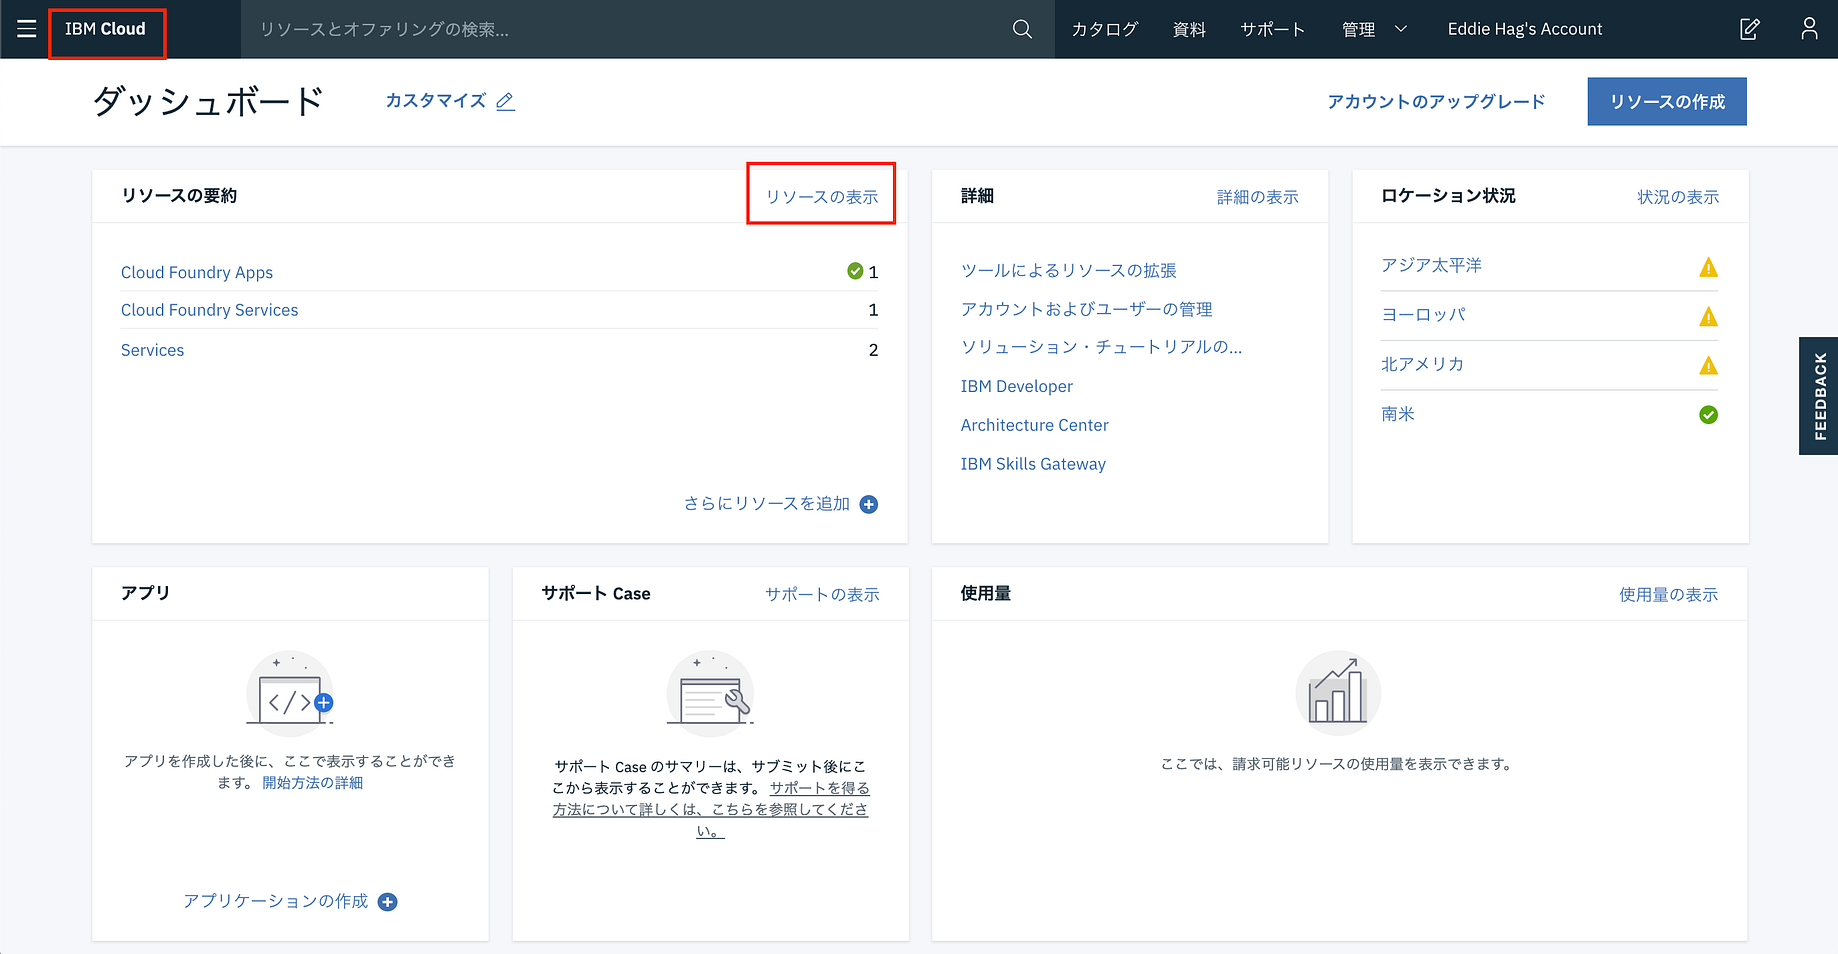Click the plus icon beside アプリケーションの作成
This screenshot has width=1838, height=954.
388,902
